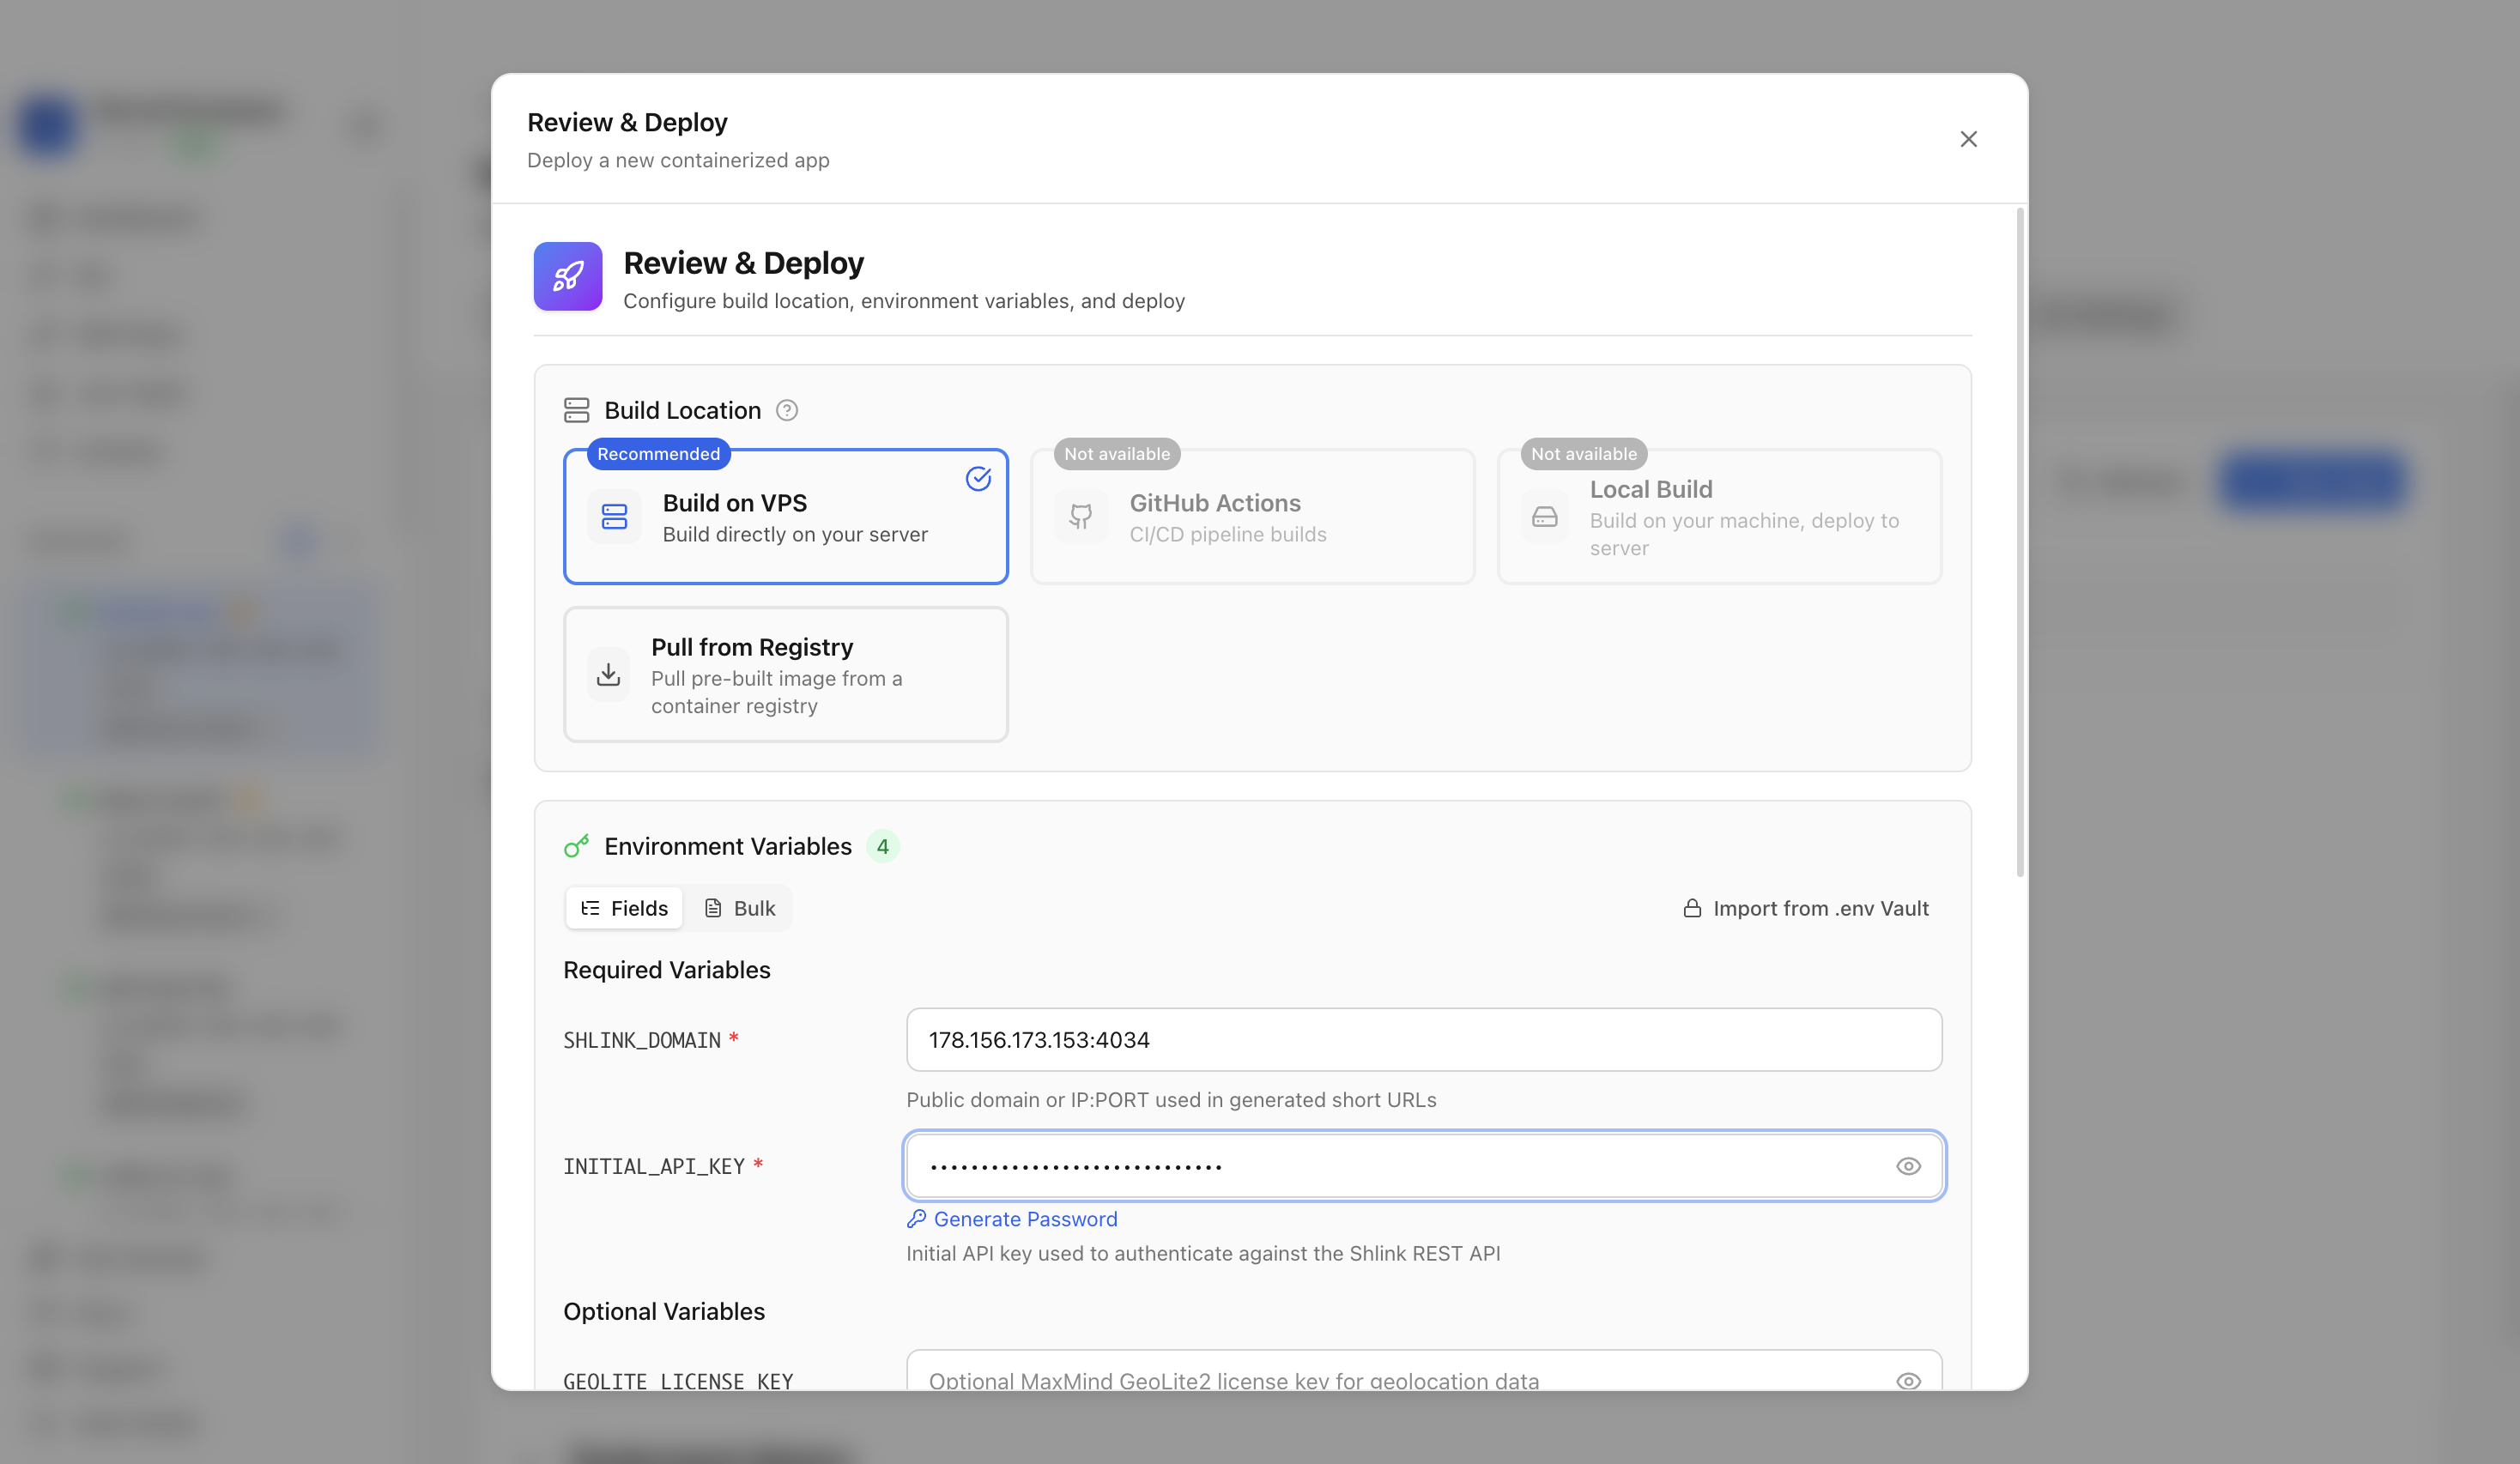This screenshot has height=1464, width=2520.
Task: Click the Pull from Registry download icon
Action: click(608, 675)
